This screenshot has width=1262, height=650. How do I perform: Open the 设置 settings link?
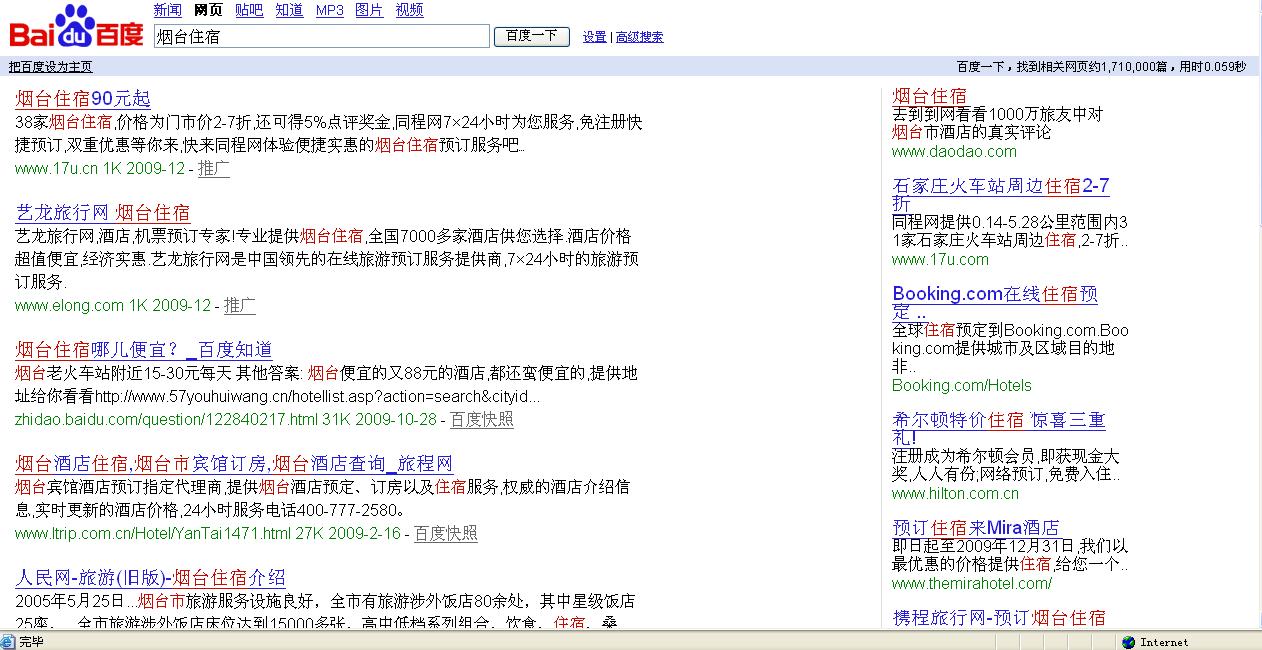[593, 36]
